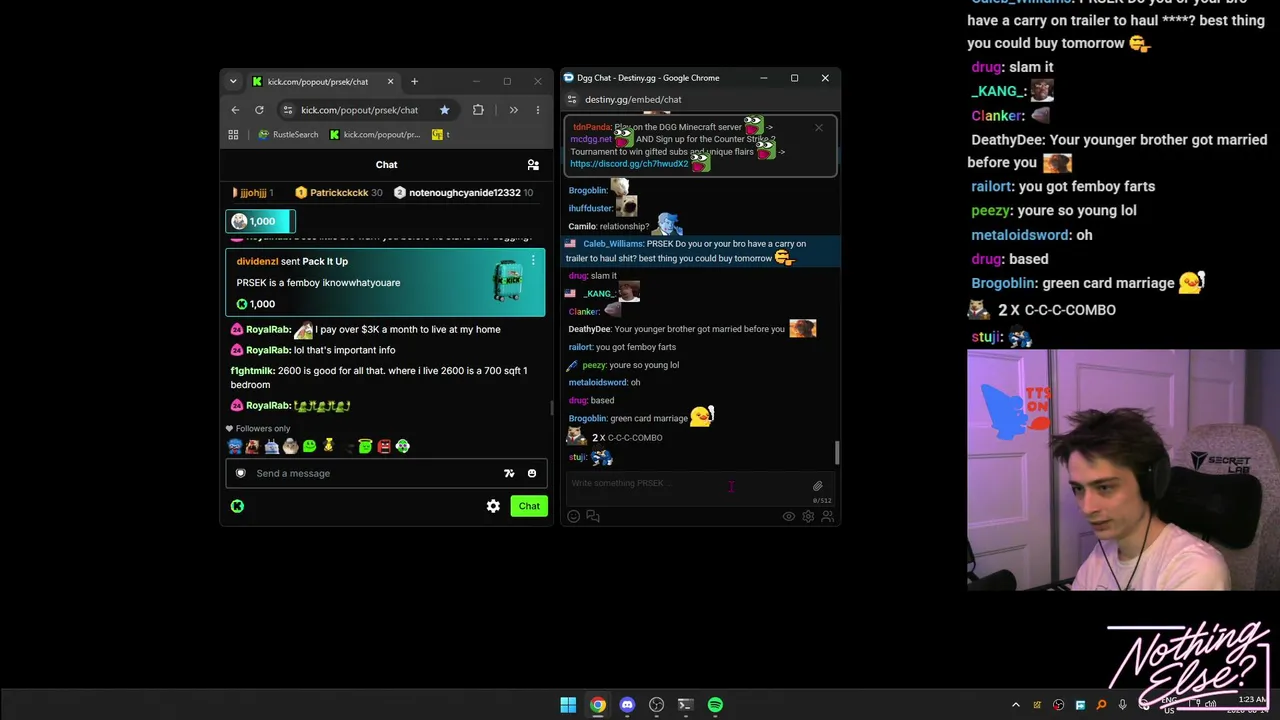This screenshot has height=720, width=1280.
Task: Open the Chrome three-dot menu in Kick window
Action: coord(537,110)
